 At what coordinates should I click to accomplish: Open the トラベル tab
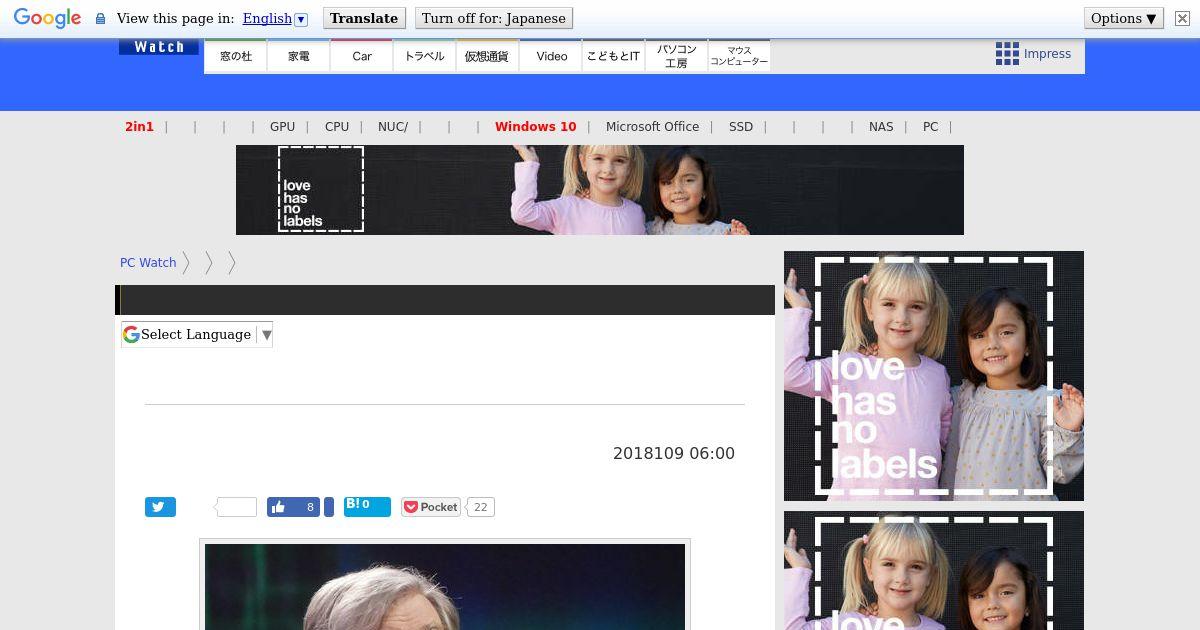coord(424,56)
